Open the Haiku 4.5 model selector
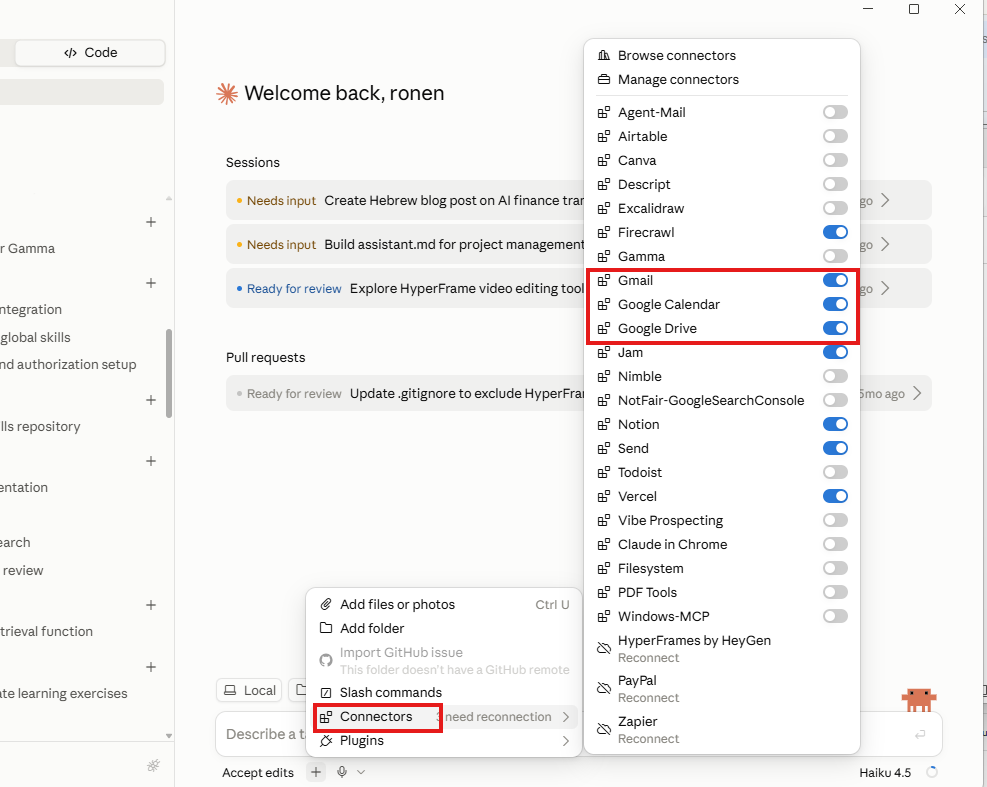This screenshot has height=787, width=987. coord(885,773)
